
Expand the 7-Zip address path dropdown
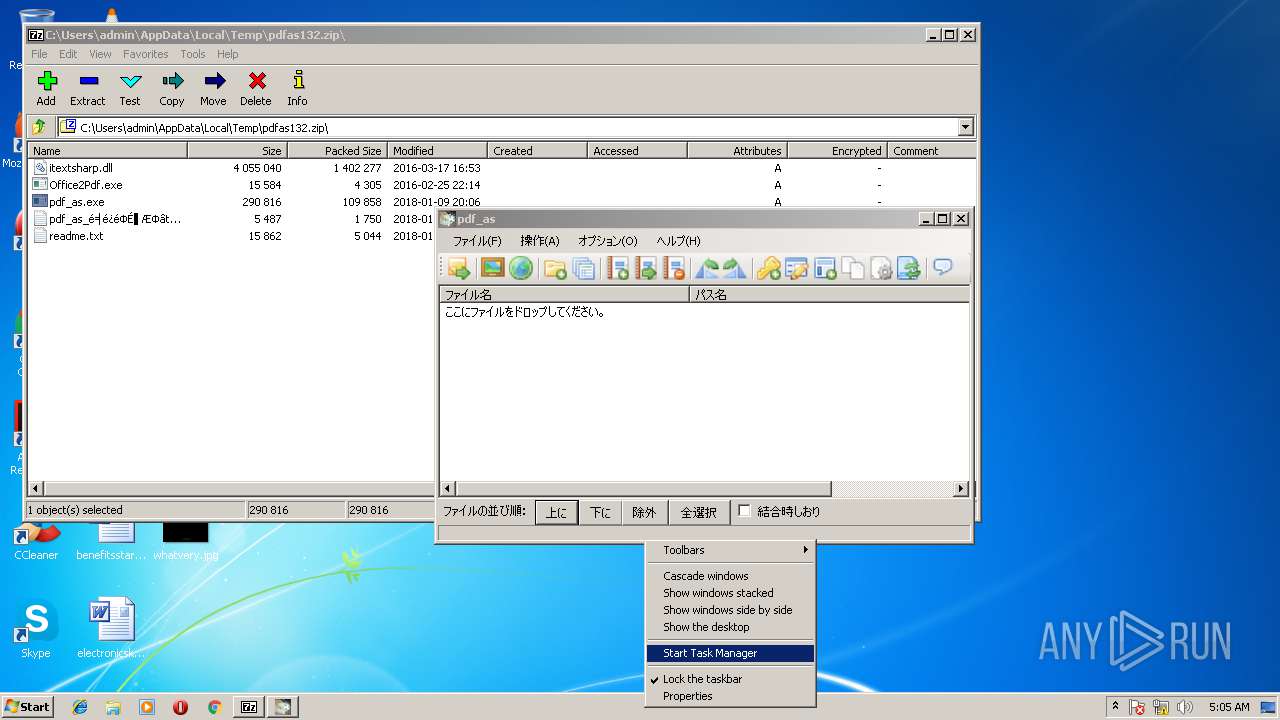pyautogui.click(x=965, y=127)
